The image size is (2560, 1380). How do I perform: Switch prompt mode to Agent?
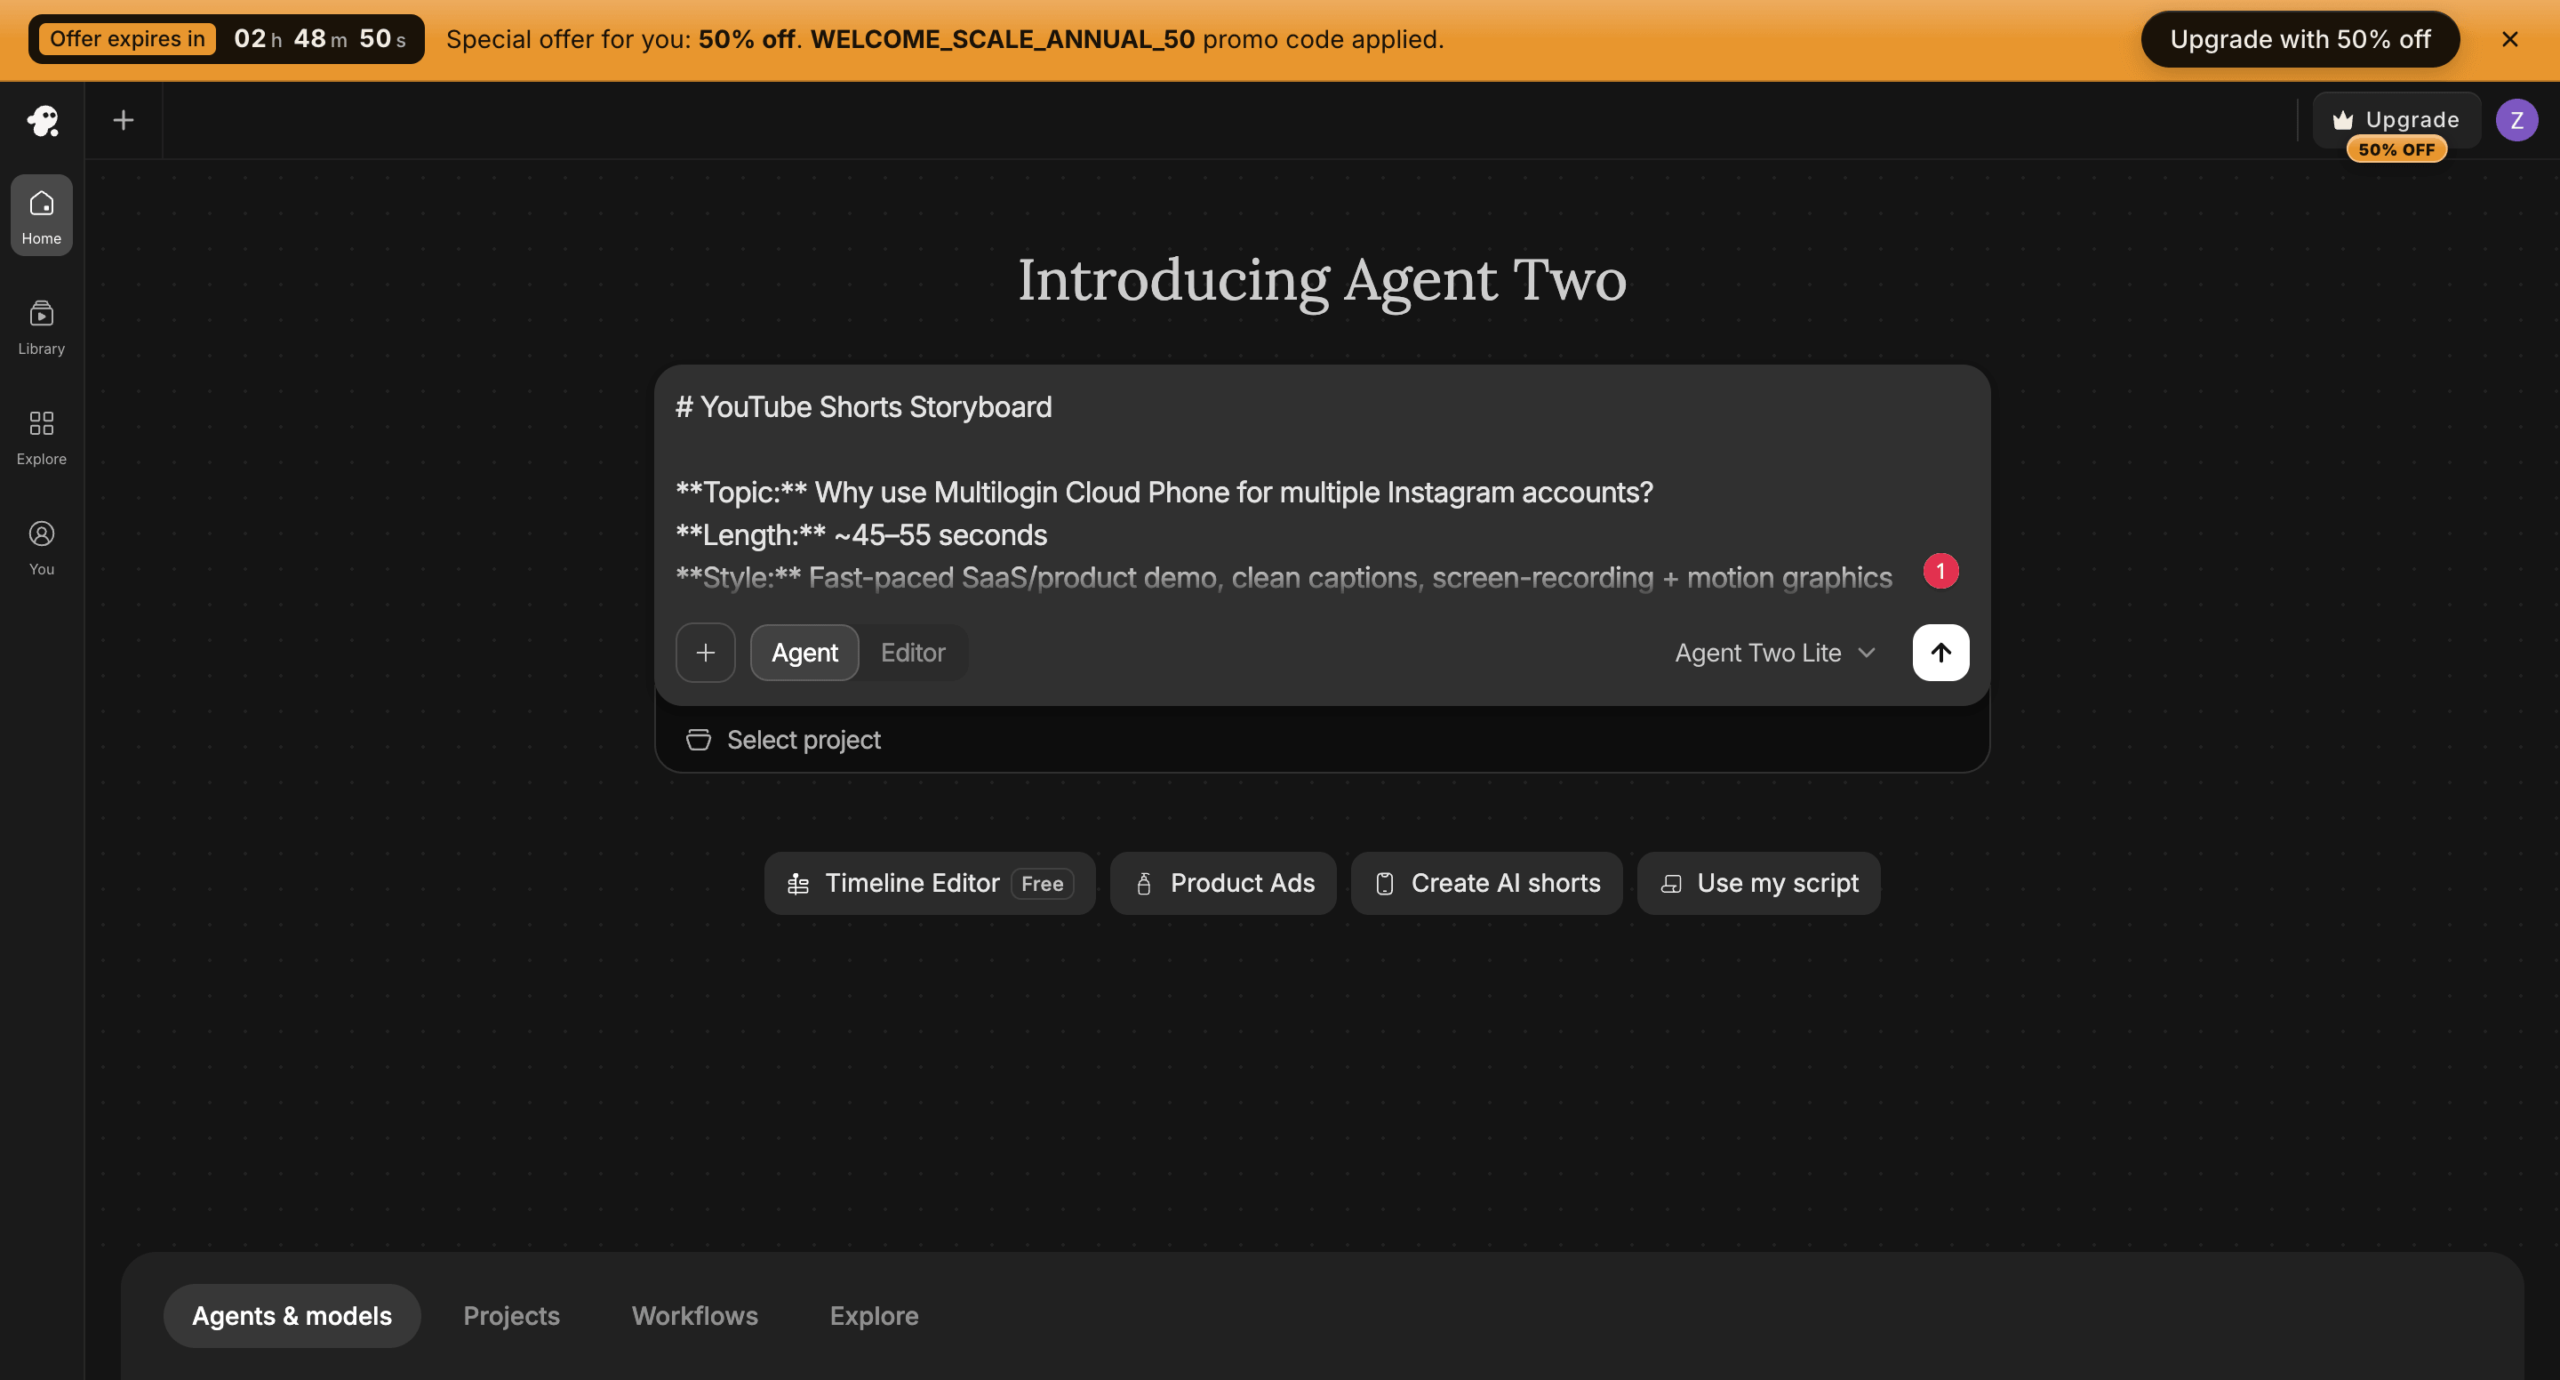[804, 653]
